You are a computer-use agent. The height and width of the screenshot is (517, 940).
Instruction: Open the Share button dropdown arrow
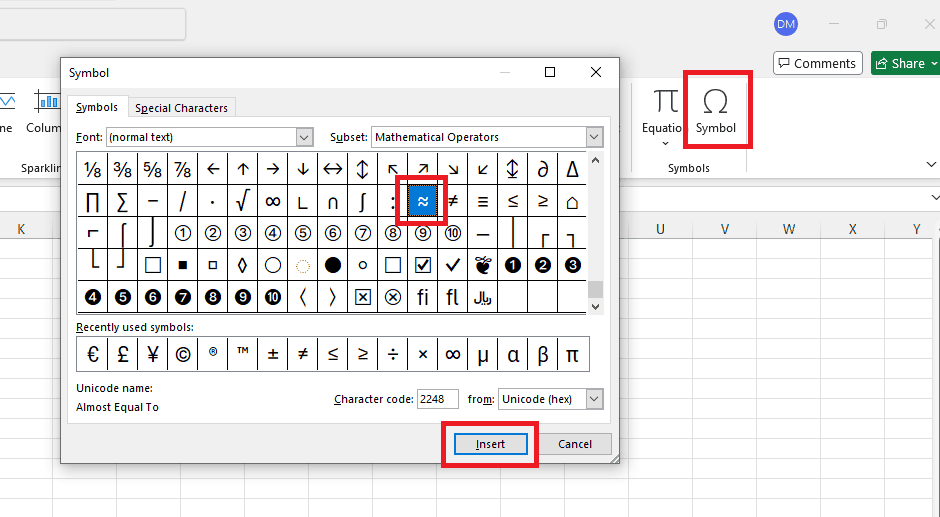click(x=935, y=64)
